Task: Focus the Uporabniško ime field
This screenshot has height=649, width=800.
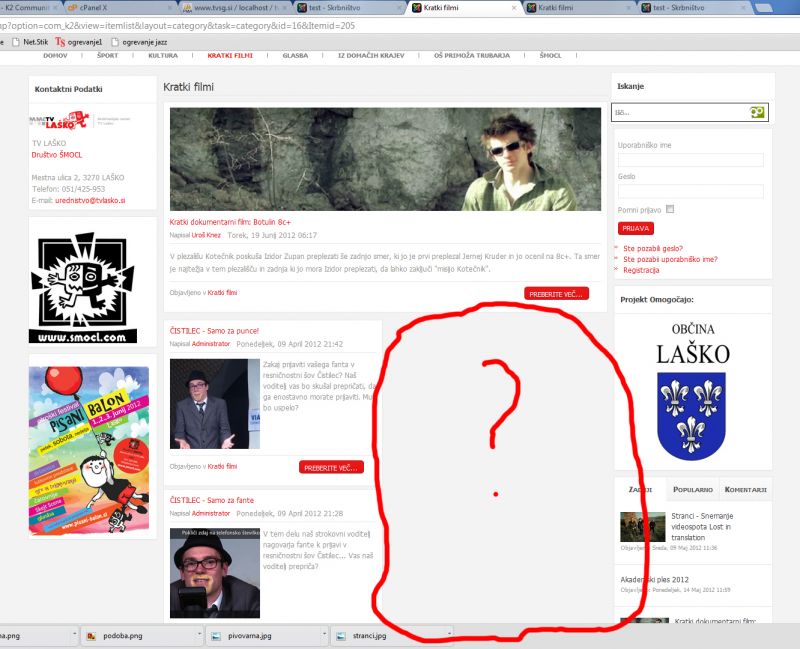Action: (690, 160)
